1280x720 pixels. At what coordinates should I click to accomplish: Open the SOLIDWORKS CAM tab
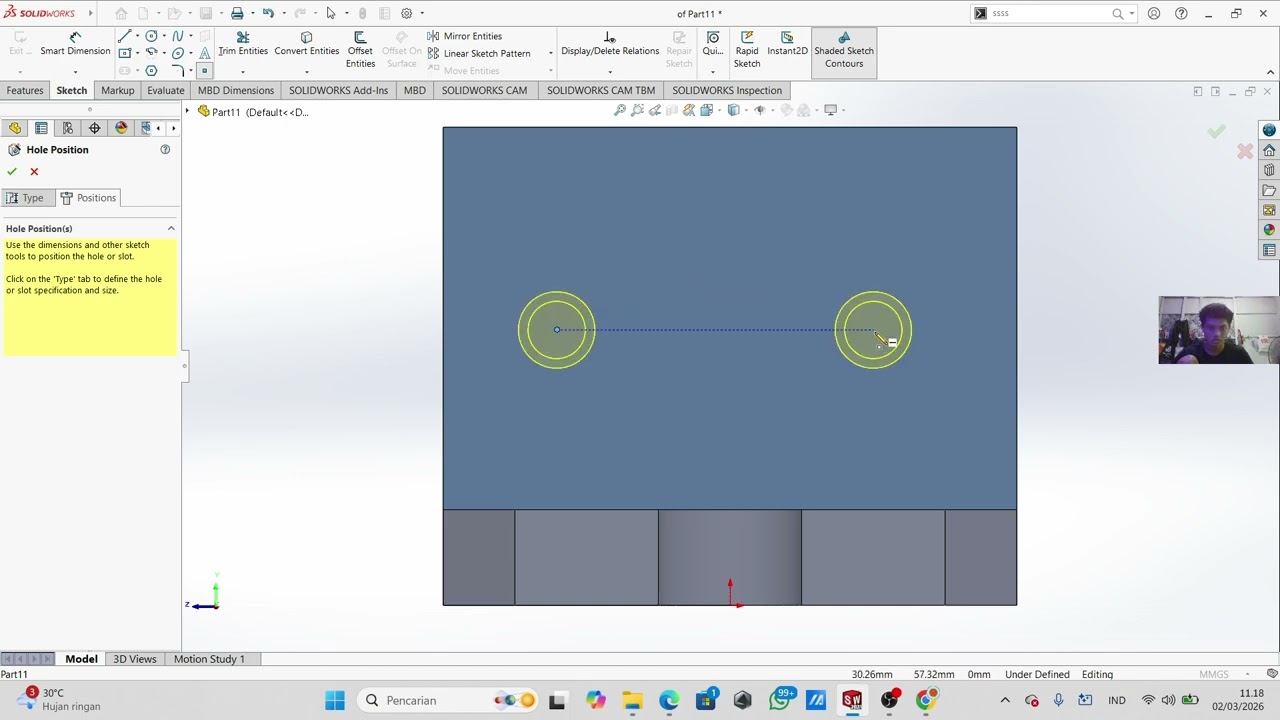coord(484,90)
